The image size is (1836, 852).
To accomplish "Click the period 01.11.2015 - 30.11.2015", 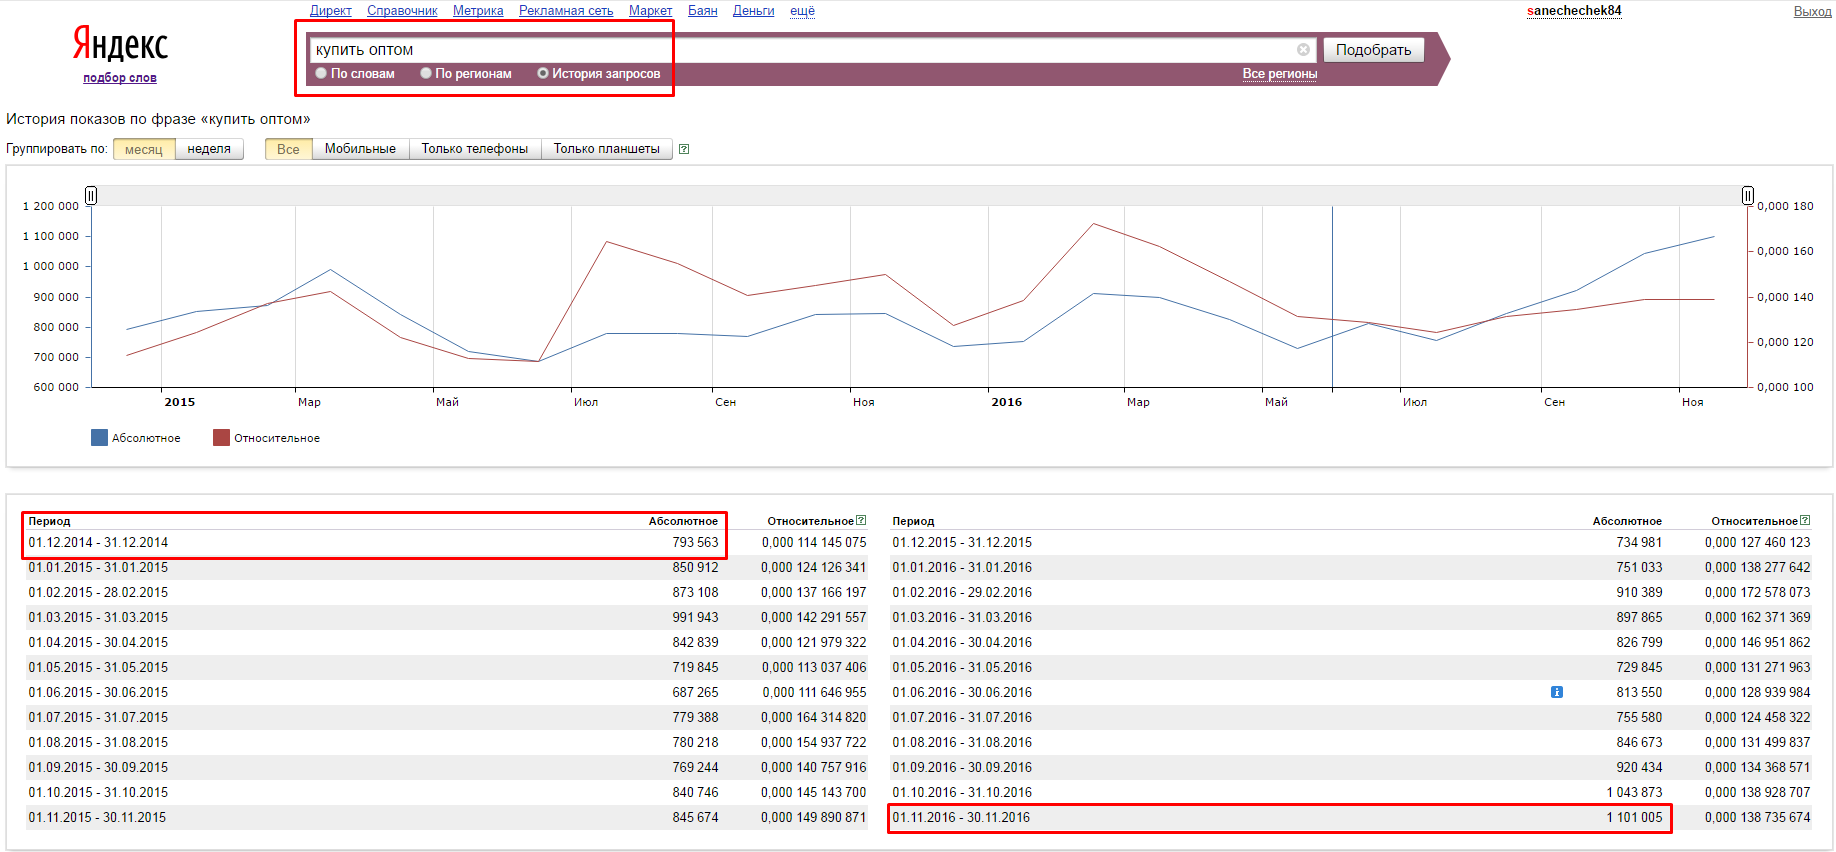I will point(97,817).
